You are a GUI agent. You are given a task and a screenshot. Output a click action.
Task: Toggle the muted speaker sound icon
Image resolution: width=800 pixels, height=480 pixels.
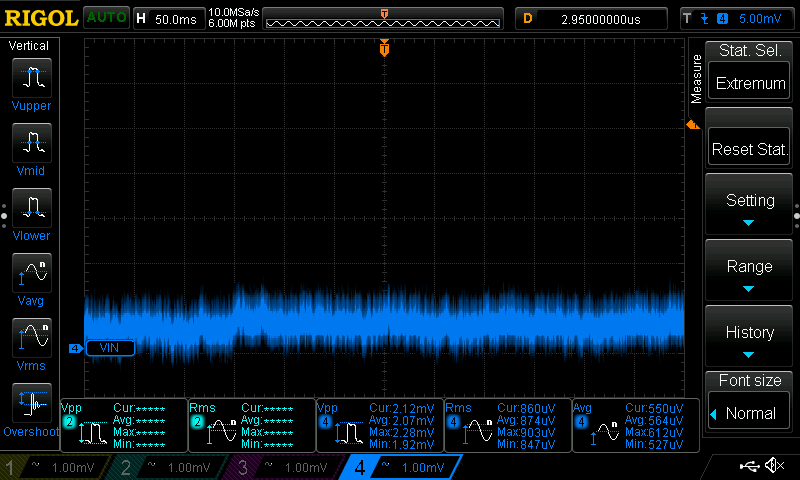[x=774, y=465]
